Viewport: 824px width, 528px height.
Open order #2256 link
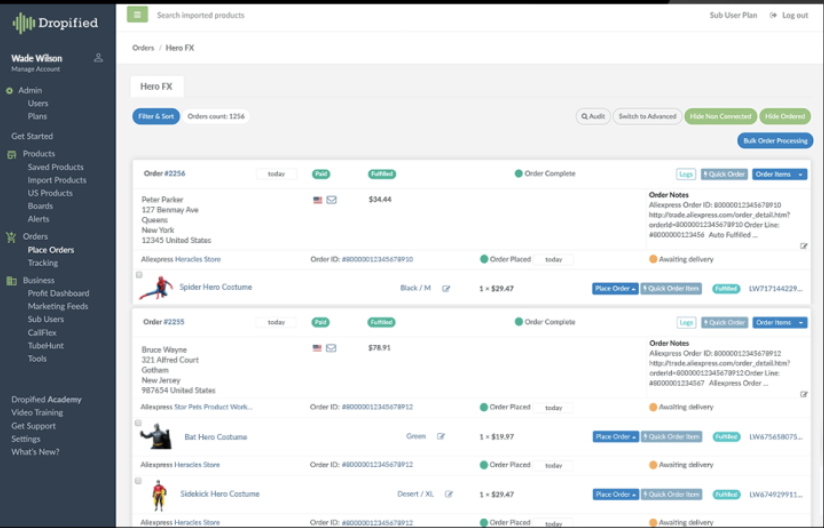[175, 173]
